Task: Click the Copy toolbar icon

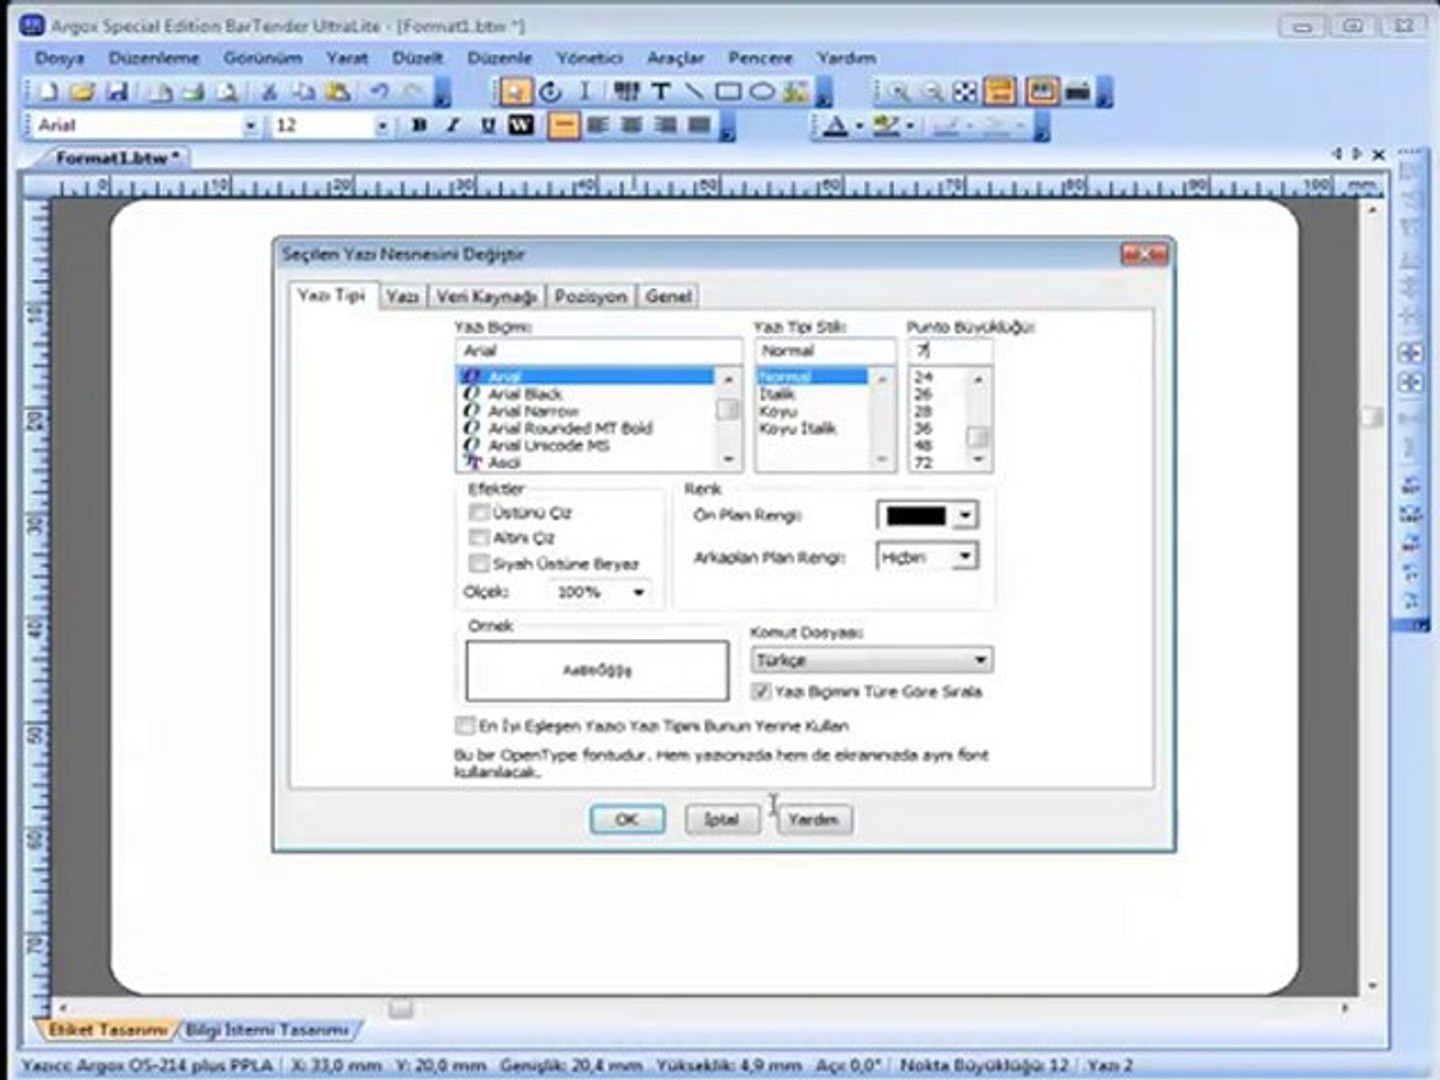Action: tap(304, 93)
